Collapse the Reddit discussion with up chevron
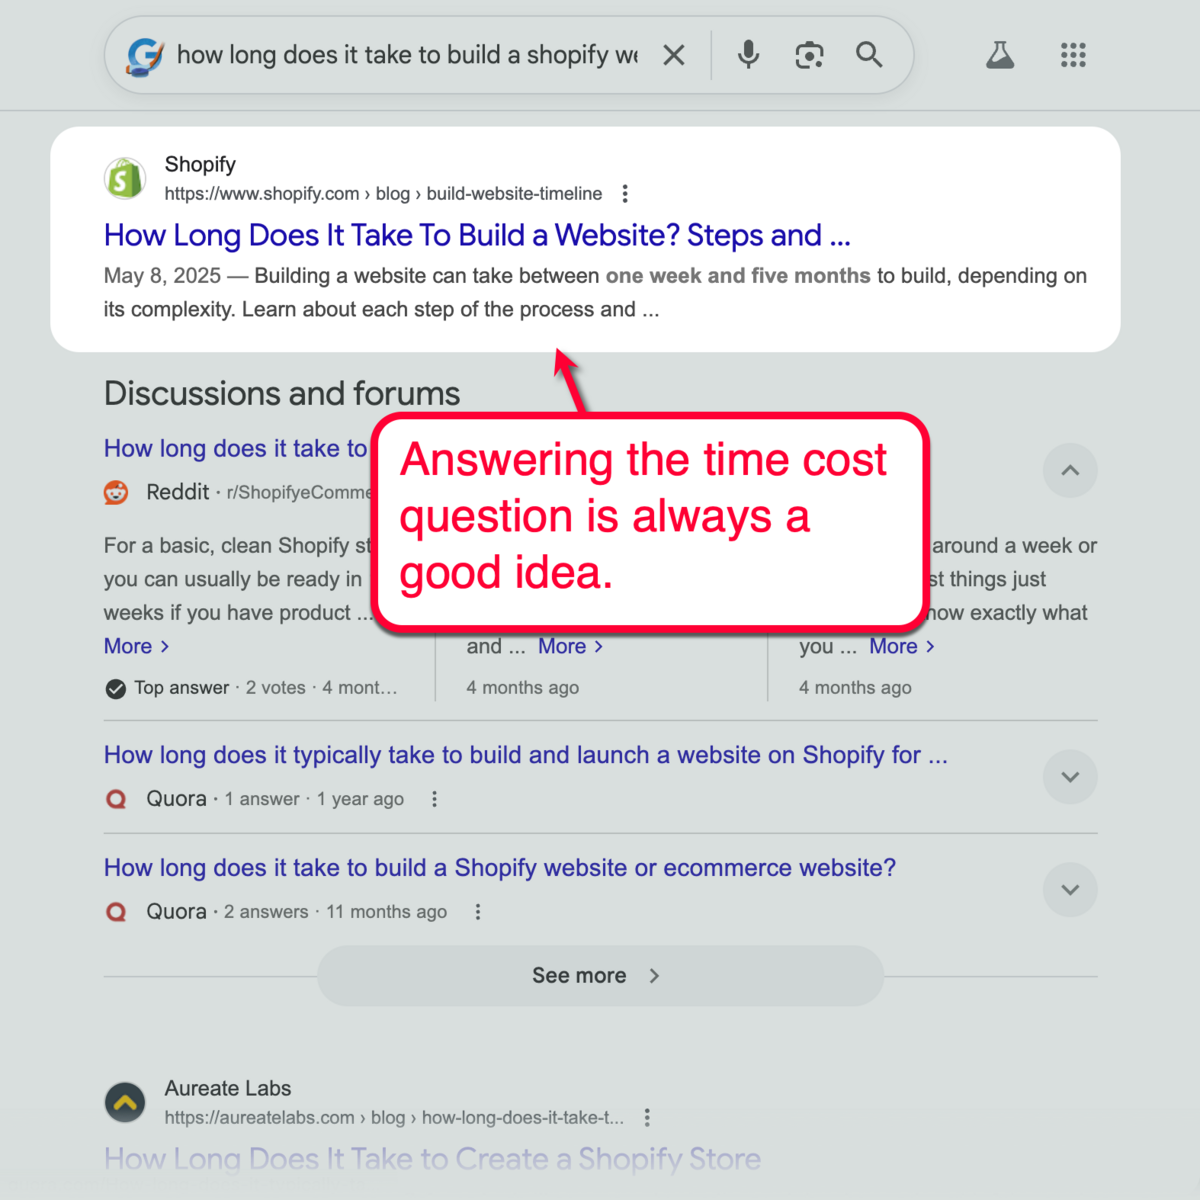This screenshot has height=1200, width=1200. tap(1070, 470)
